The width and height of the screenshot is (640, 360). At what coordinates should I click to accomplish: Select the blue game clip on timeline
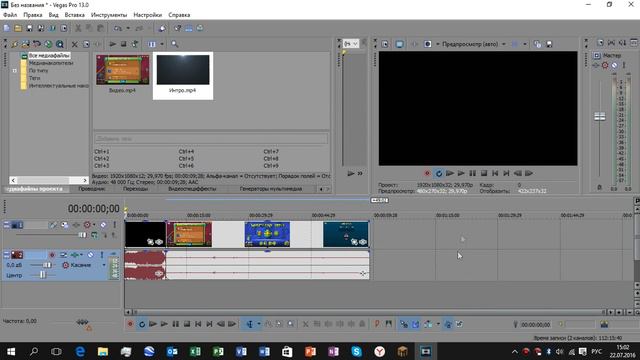[267, 234]
